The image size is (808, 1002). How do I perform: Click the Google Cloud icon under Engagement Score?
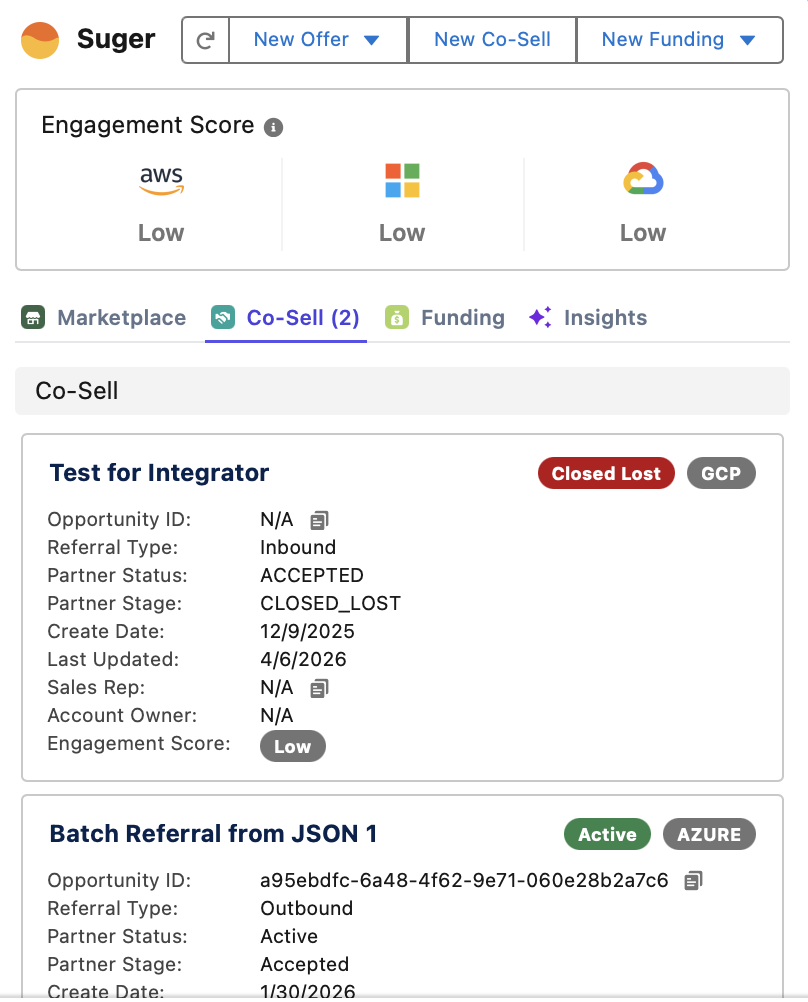click(642, 178)
